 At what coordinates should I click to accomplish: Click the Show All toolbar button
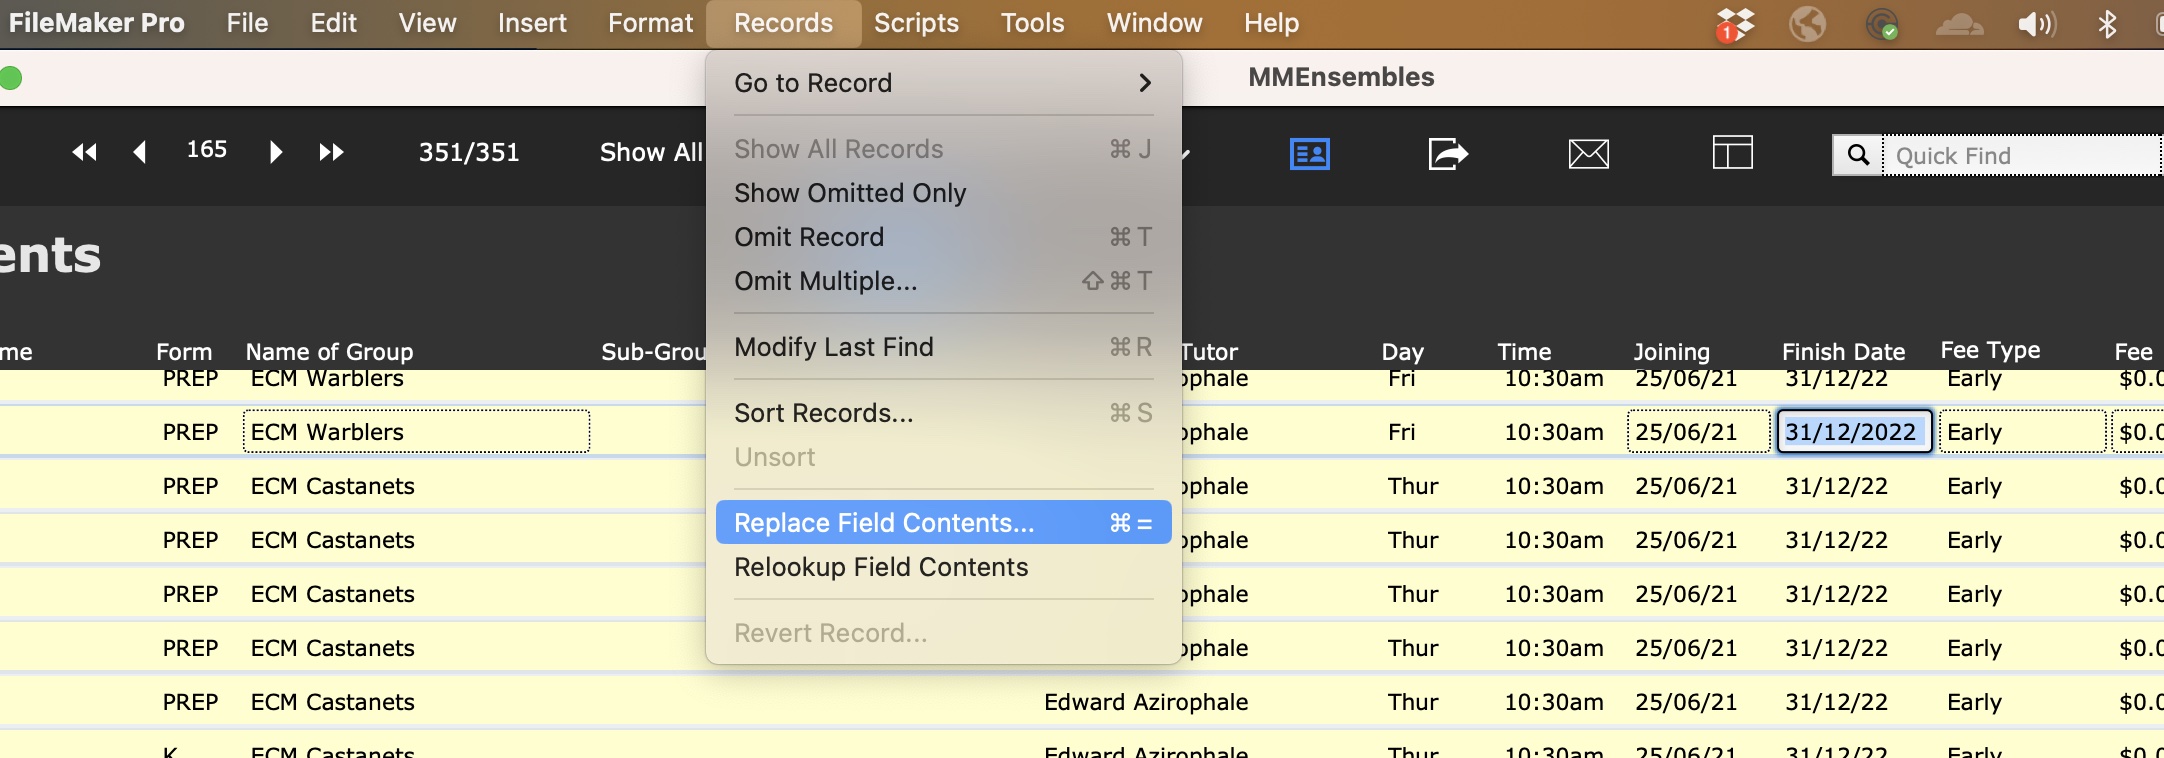tap(651, 152)
